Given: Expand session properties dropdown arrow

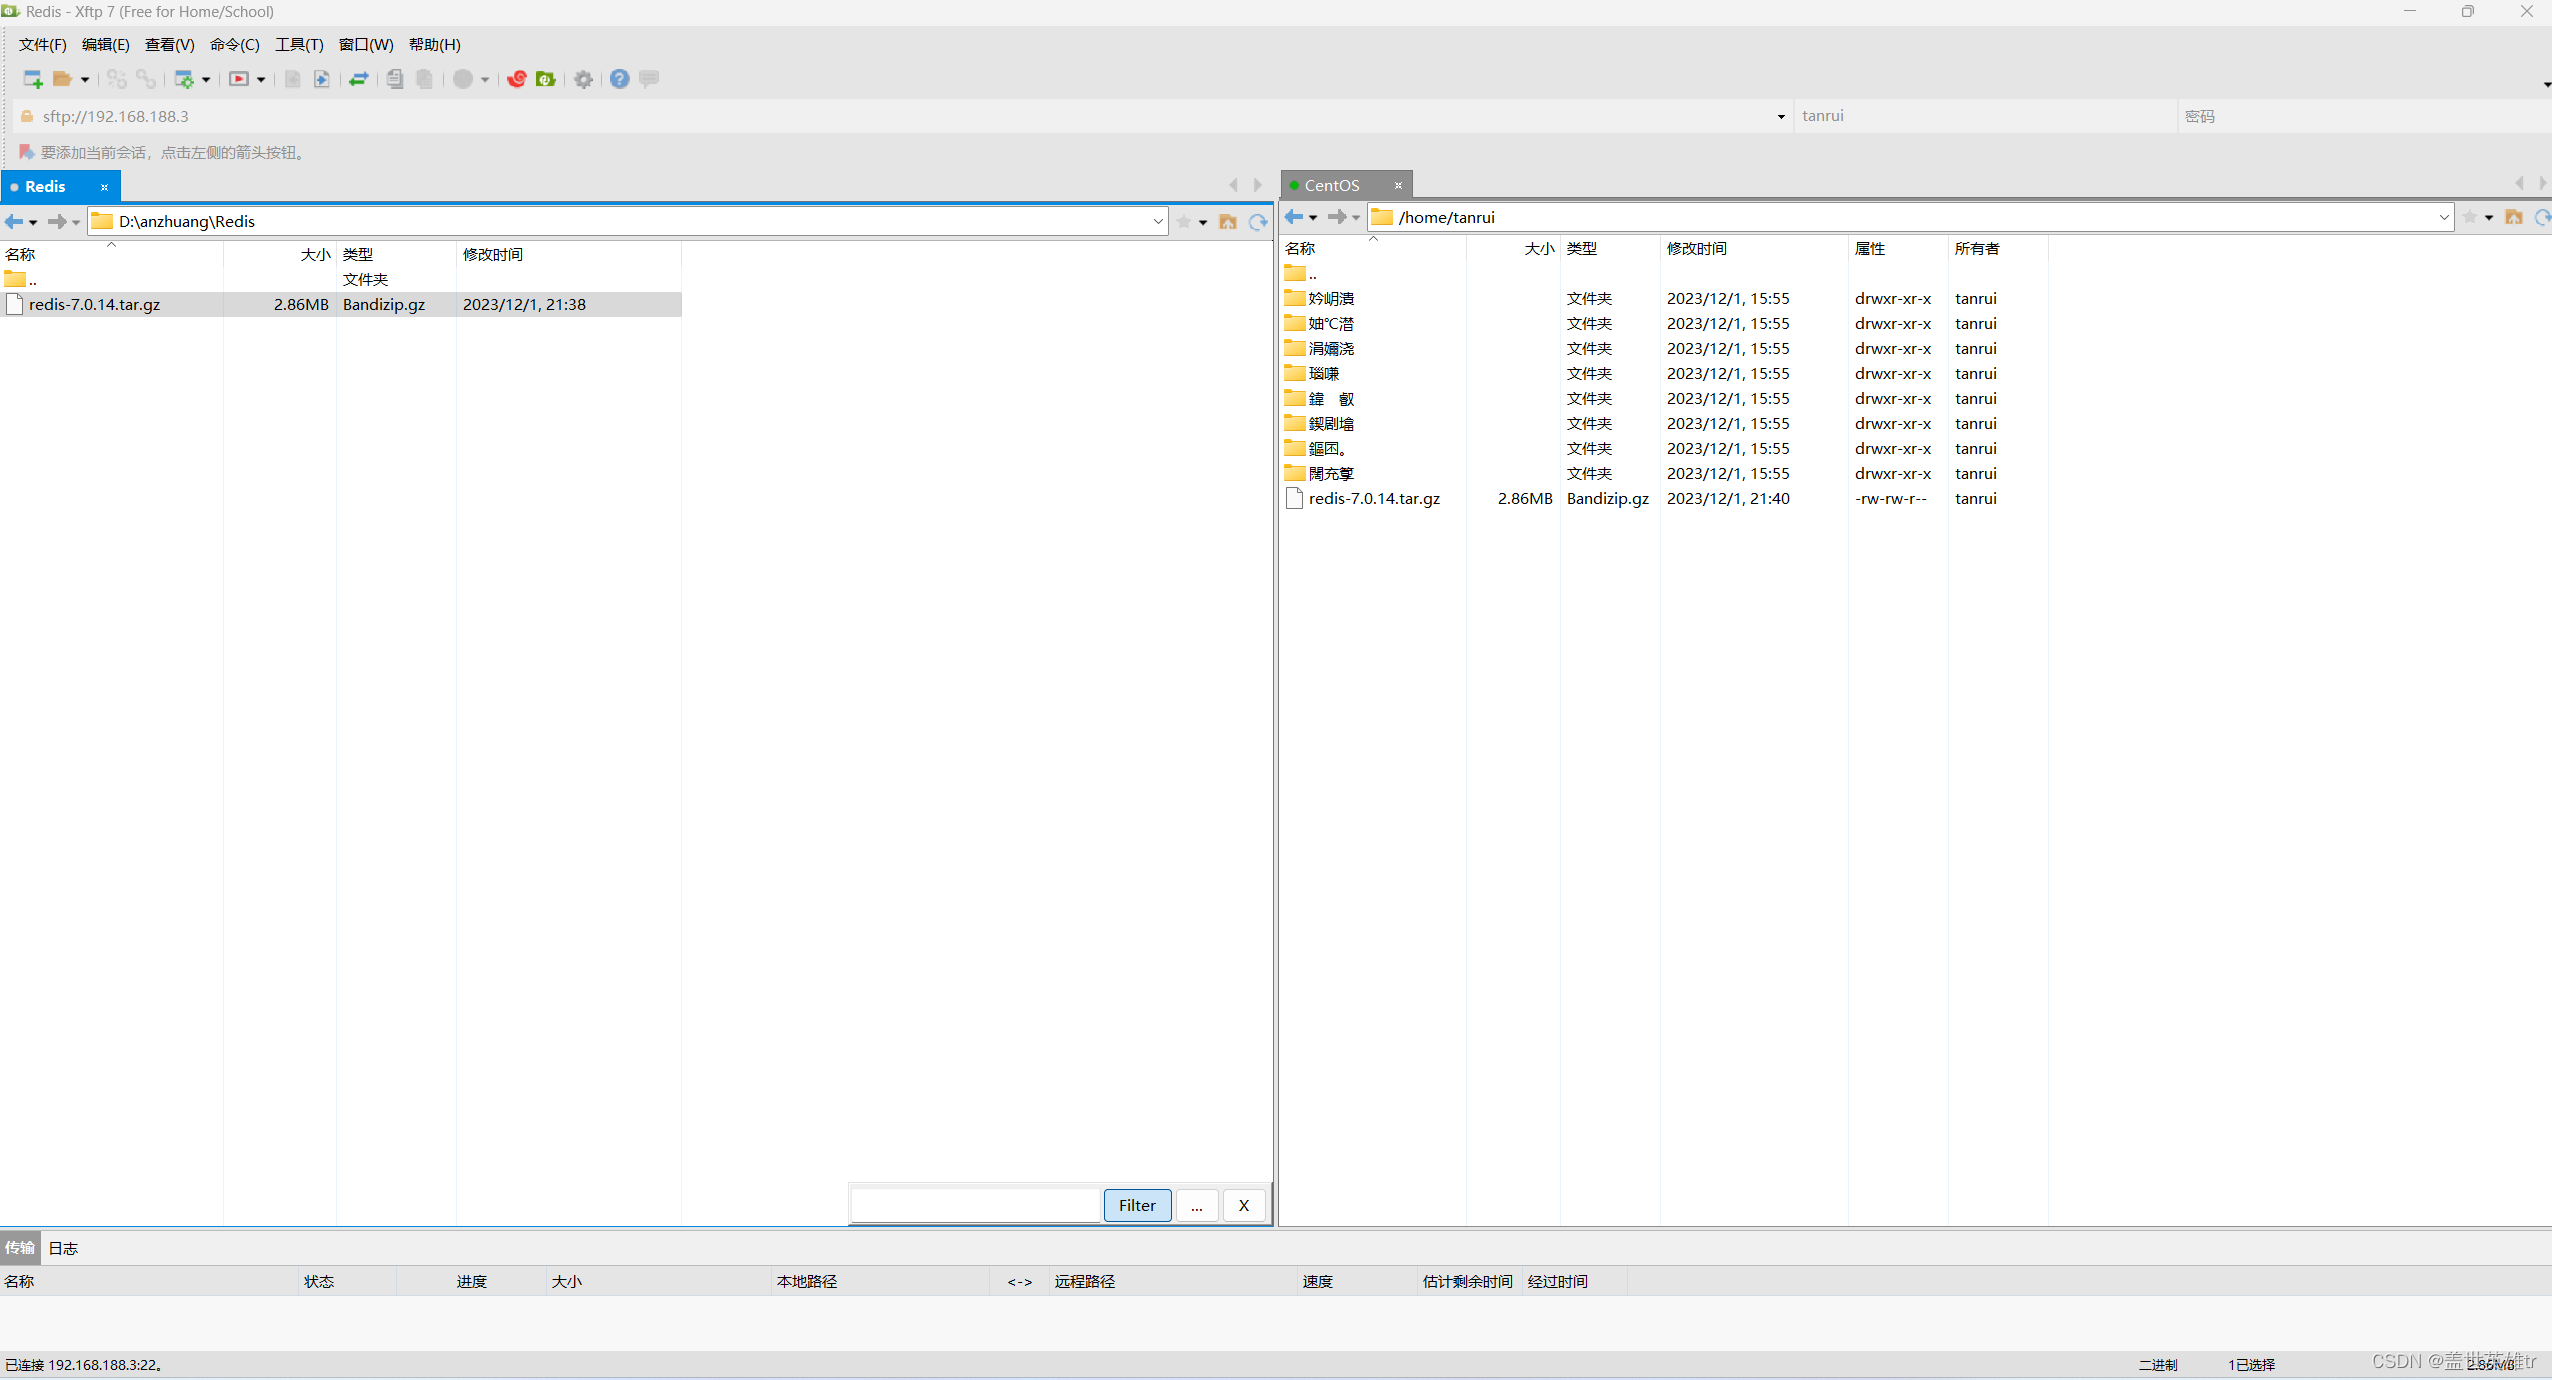Looking at the screenshot, I should [206, 79].
